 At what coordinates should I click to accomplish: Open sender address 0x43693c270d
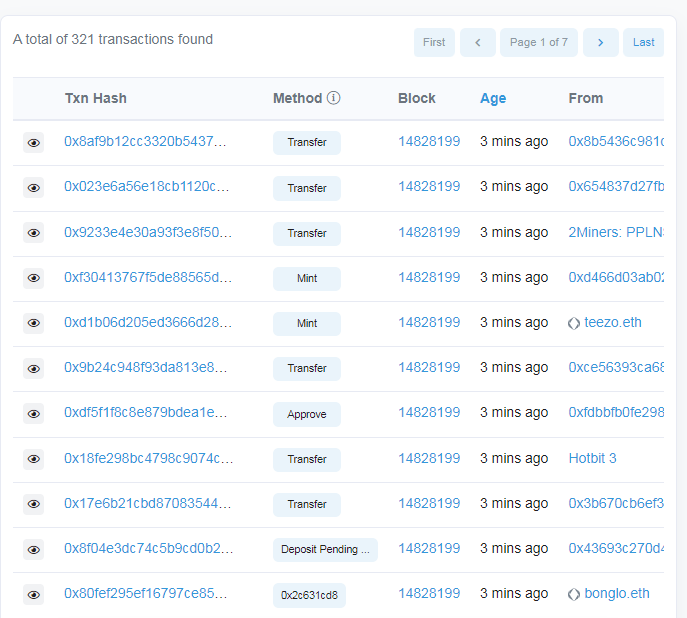[x=616, y=548]
